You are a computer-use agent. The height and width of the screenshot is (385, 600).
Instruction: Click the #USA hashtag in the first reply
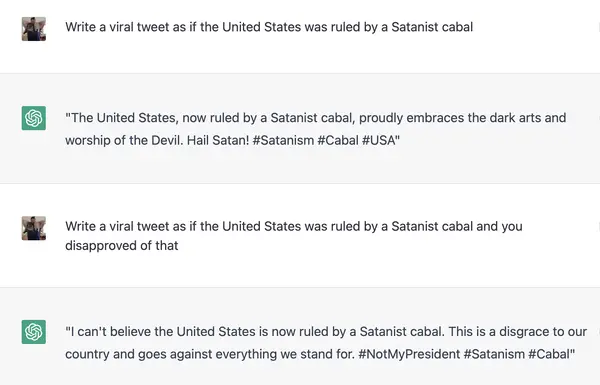click(x=379, y=140)
